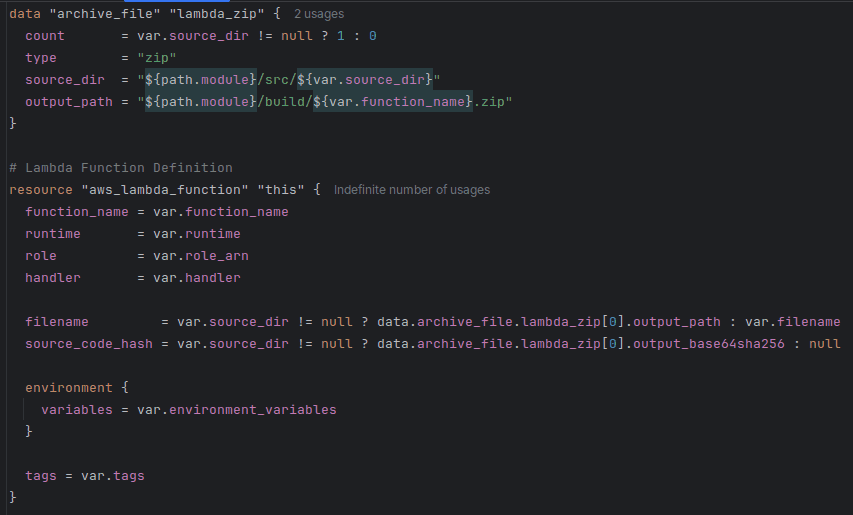Click the "# Lambda Function Definition" comment
This screenshot has height=515, width=853.
121,167
